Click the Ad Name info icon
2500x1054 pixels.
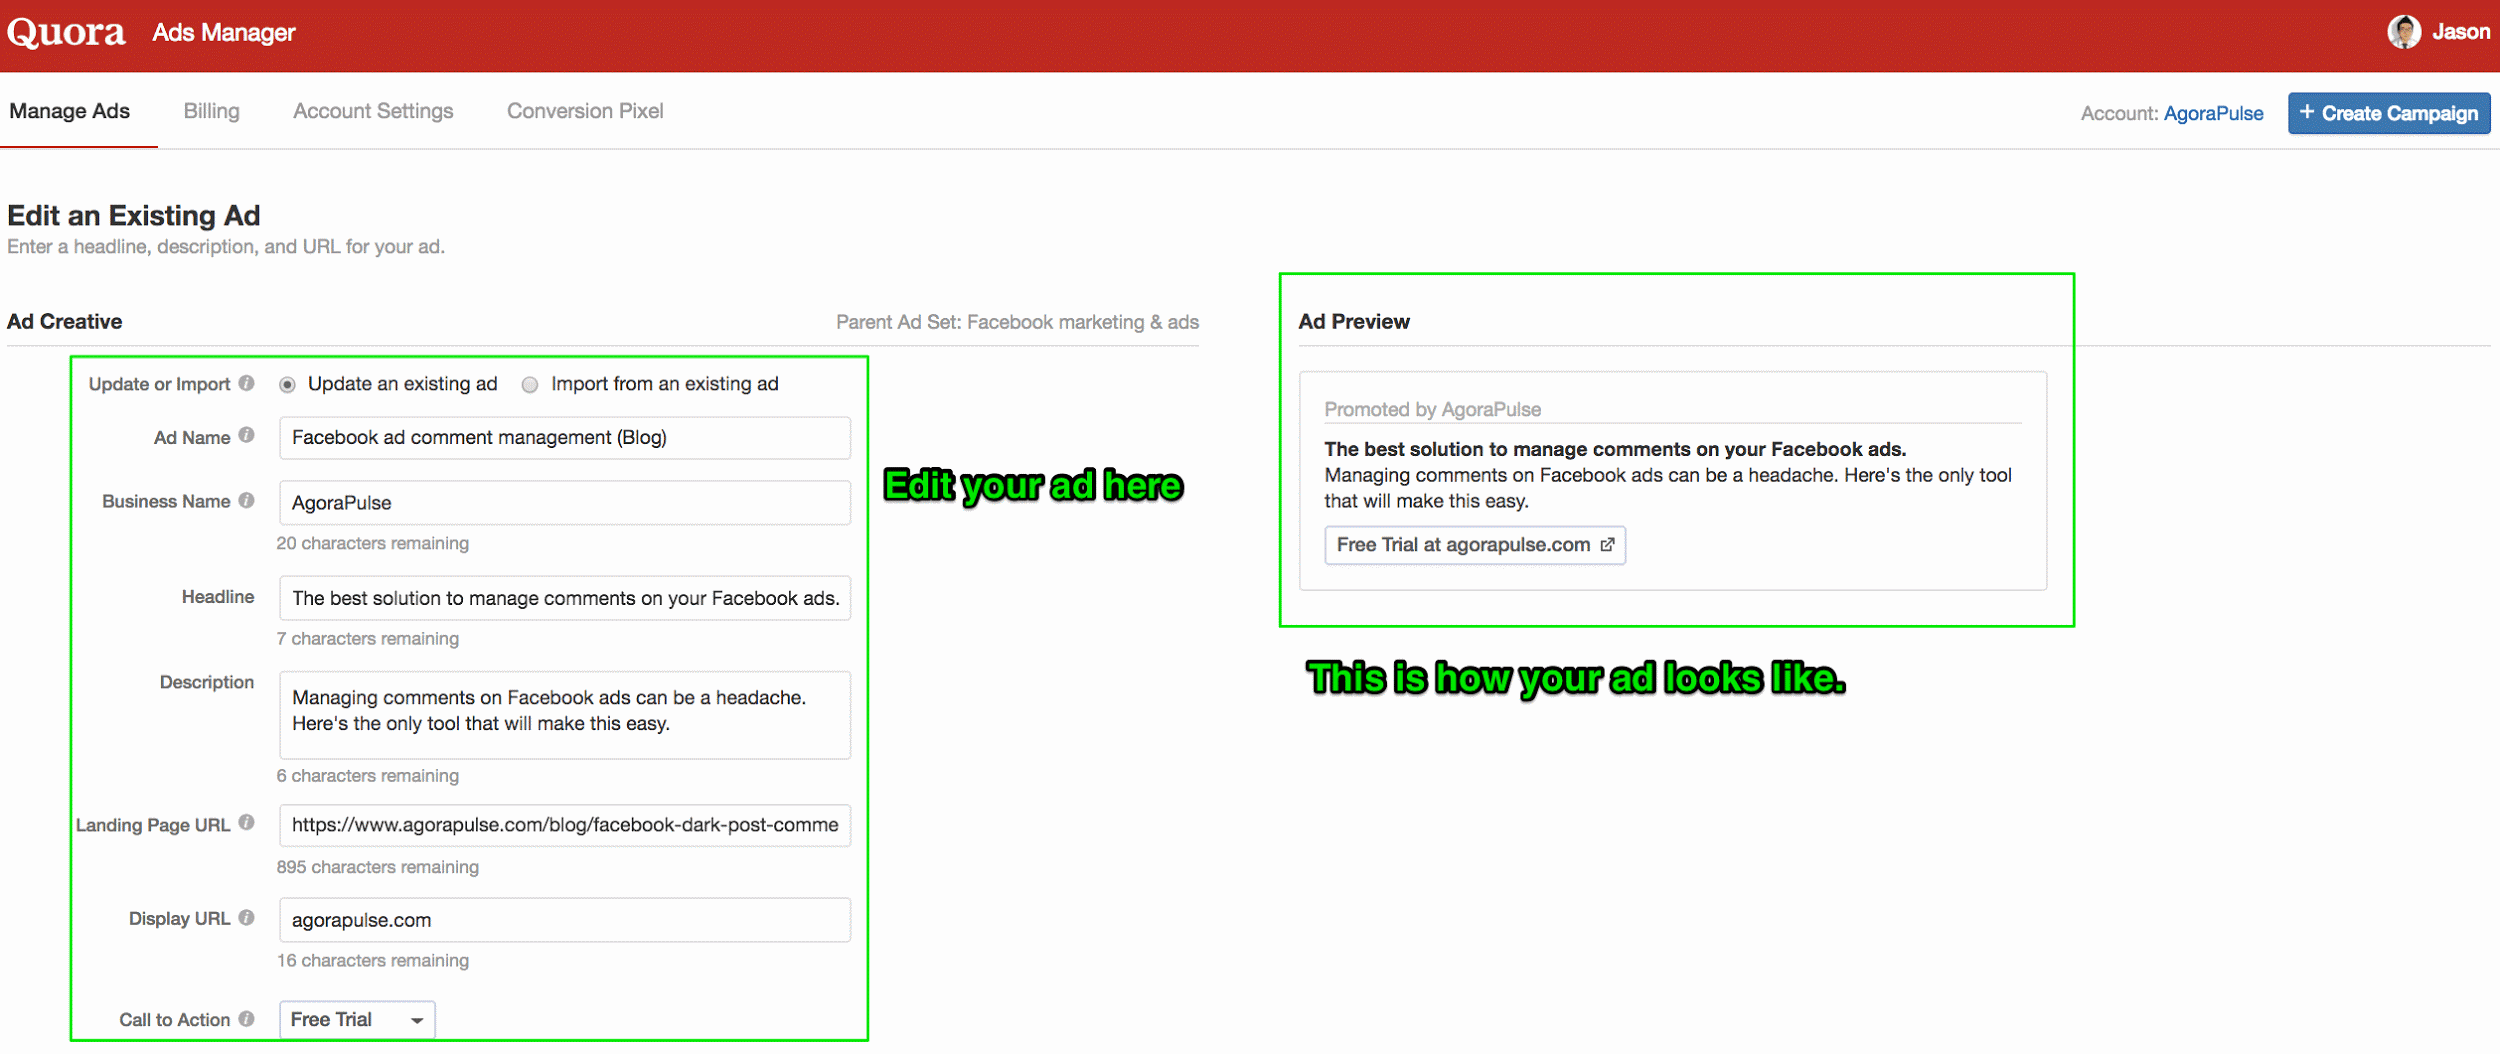point(247,435)
